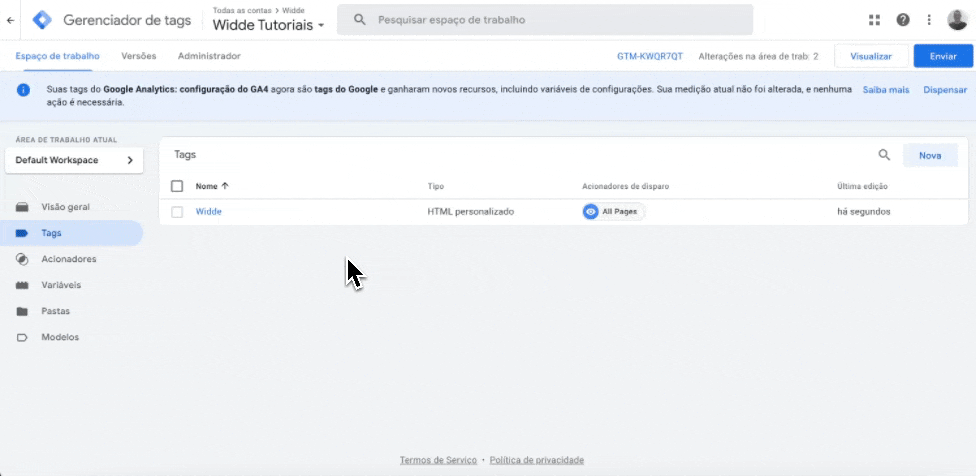Click the Tags sidebar icon
The width and height of the screenshot is (976, 476).
click(22, 233)
